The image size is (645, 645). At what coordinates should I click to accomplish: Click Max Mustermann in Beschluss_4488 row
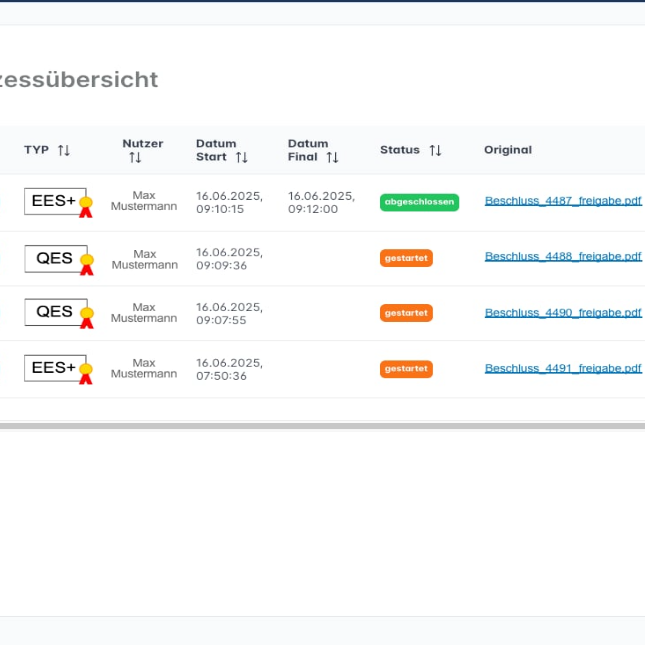point(145,260)
